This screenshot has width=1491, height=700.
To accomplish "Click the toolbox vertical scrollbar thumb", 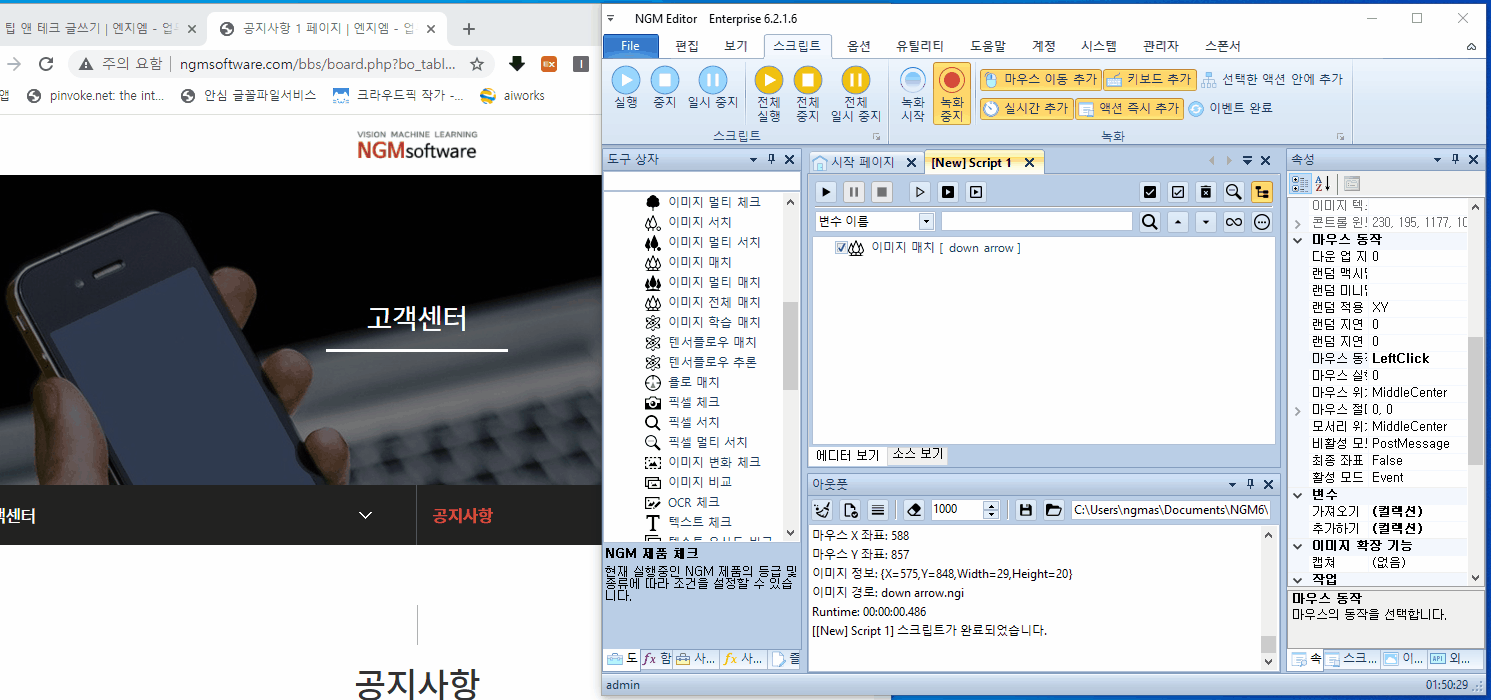I will tap(790, 345).
